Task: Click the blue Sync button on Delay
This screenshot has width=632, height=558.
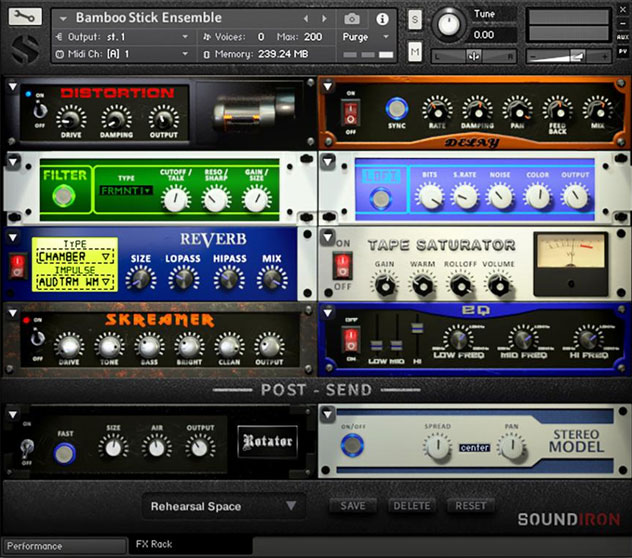Action: [x=397, y=108]
